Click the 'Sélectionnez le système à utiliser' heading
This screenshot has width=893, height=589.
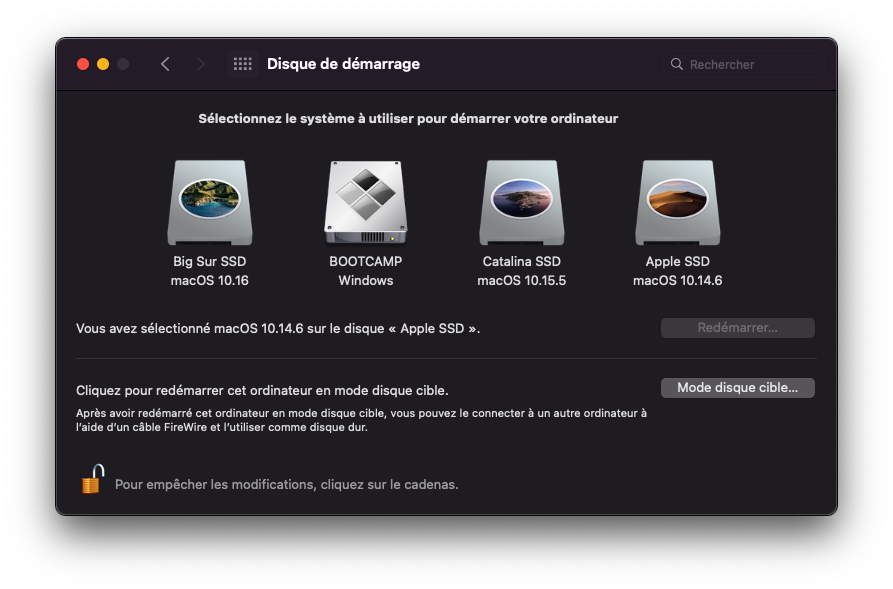pyautogui.click(x=408, y=118)
